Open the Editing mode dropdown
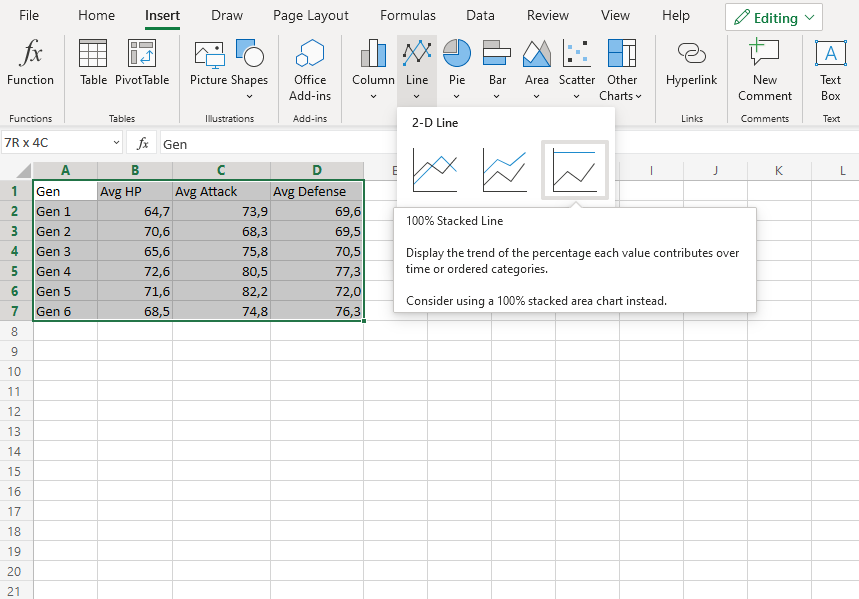859x599 pixels. [773, 16]
